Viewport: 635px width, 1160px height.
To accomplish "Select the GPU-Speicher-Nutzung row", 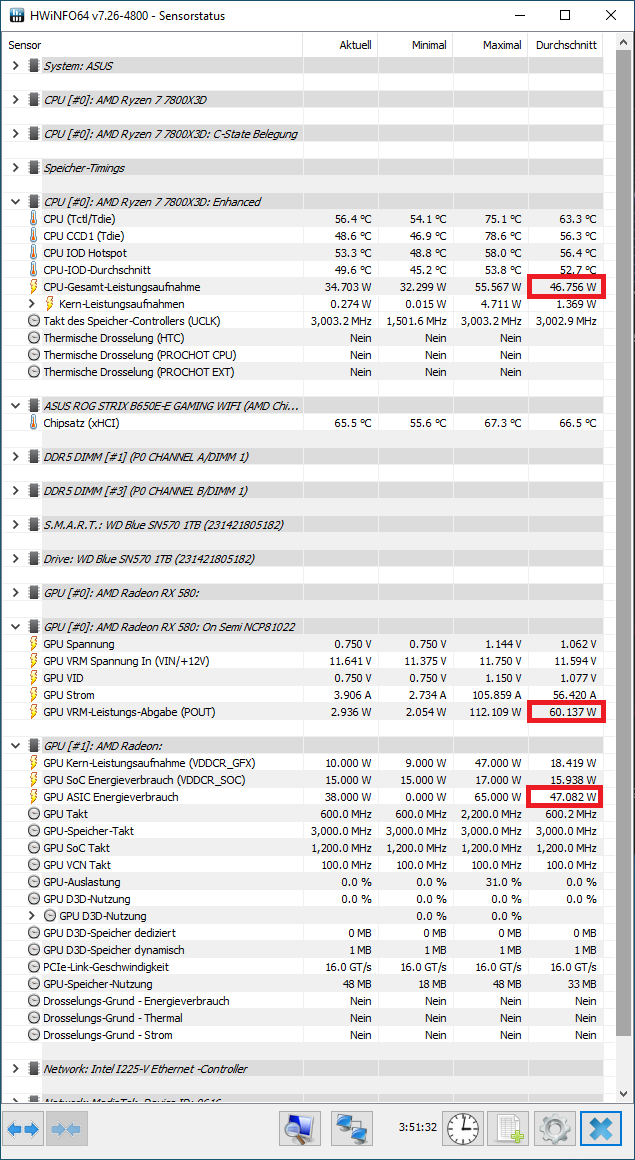I will click(303, 984).
